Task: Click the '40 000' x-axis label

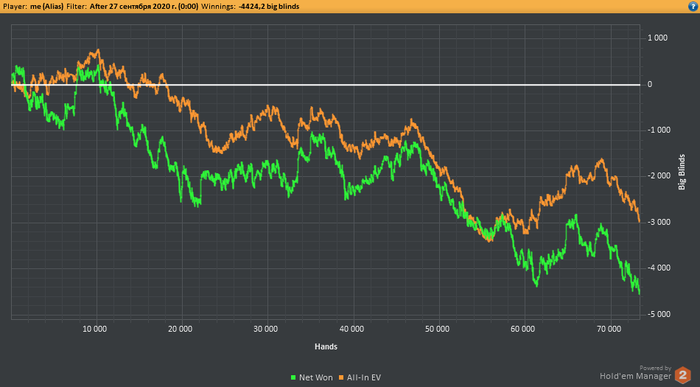Action: click(352, 329)
